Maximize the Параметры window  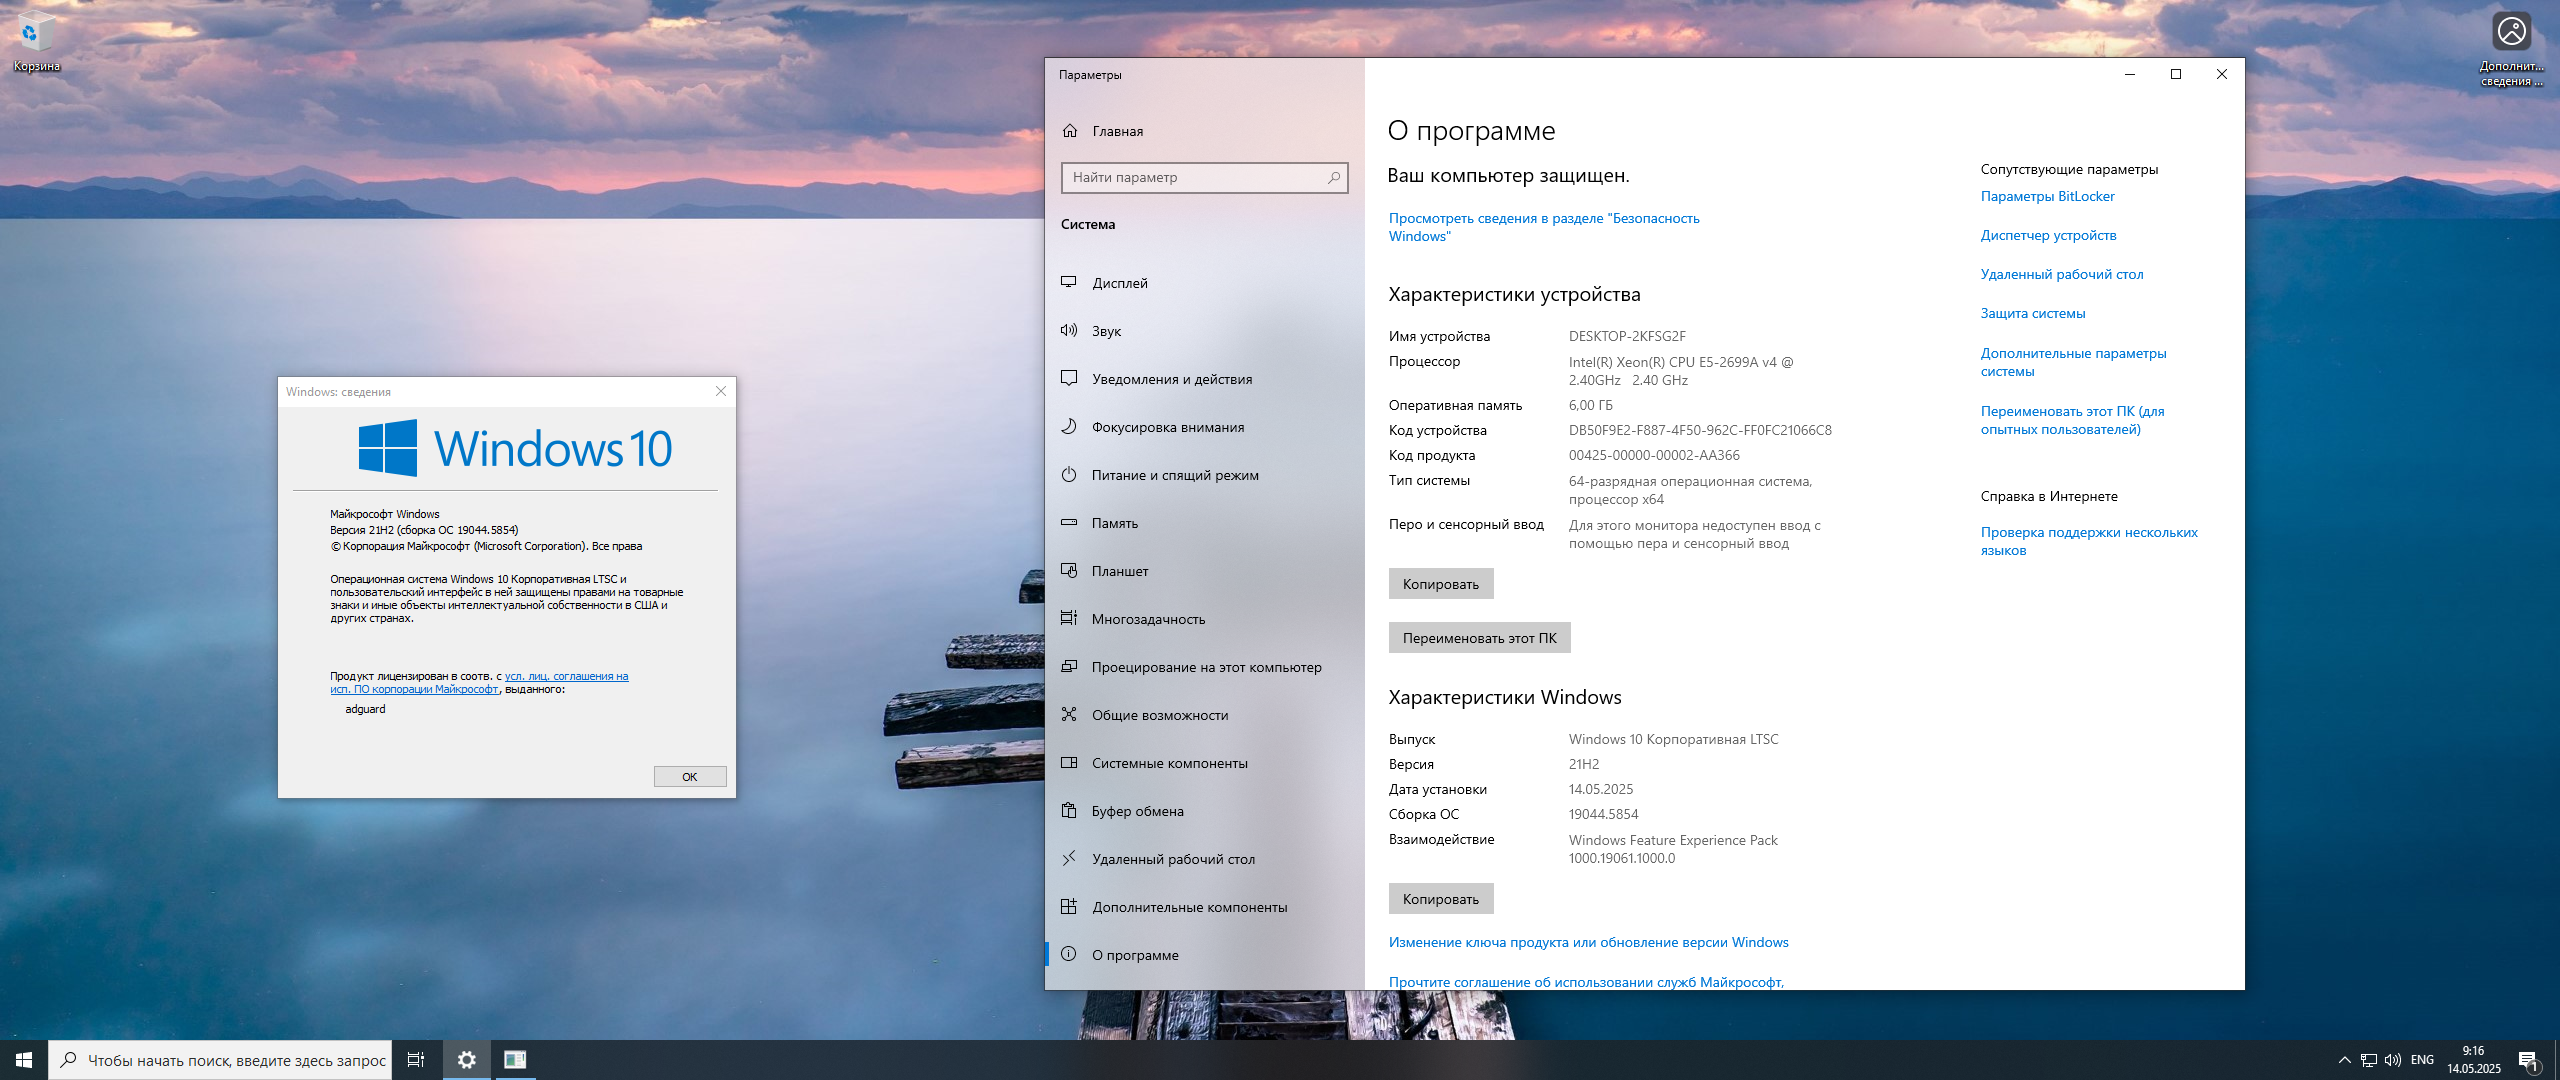click(x=2176, y=74)
